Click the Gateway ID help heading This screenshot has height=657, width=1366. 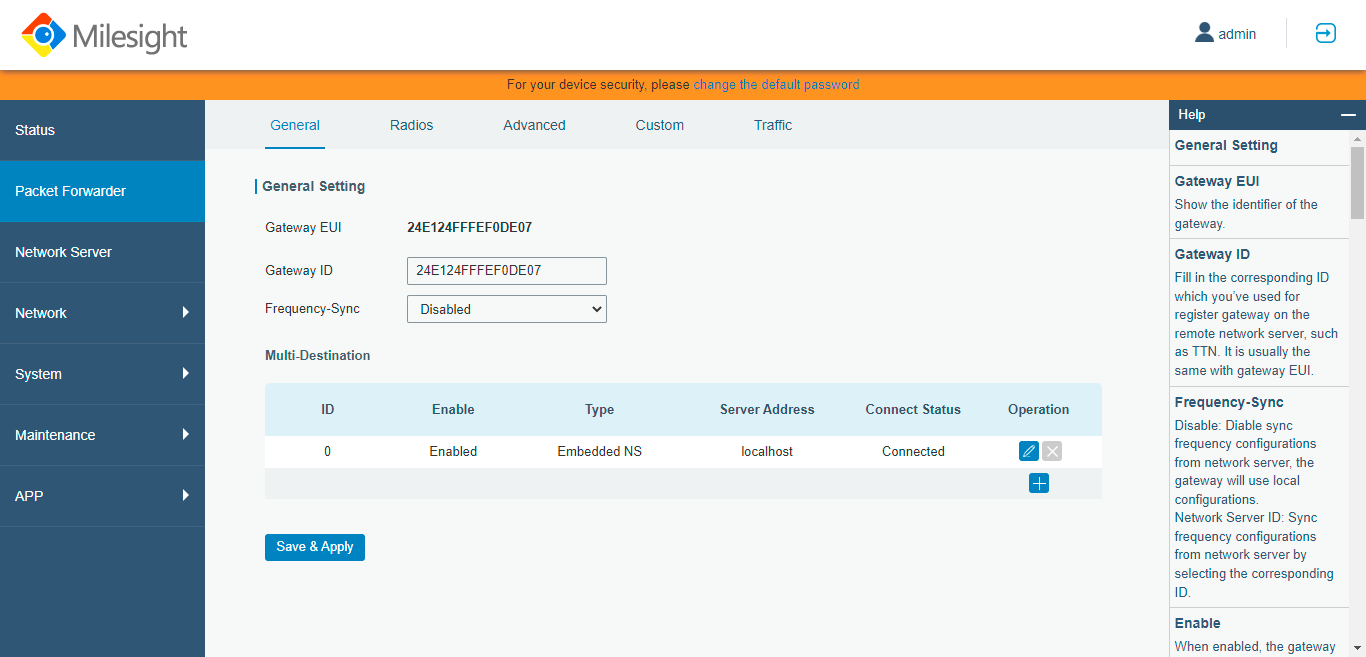click(1212, 254)
